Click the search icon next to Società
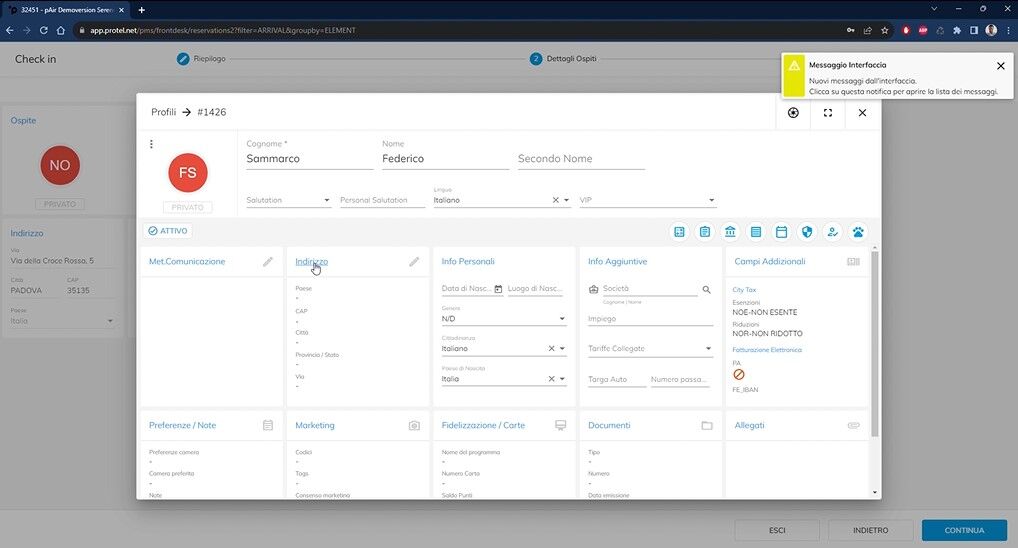1018x548 pixels. [706, 290]
